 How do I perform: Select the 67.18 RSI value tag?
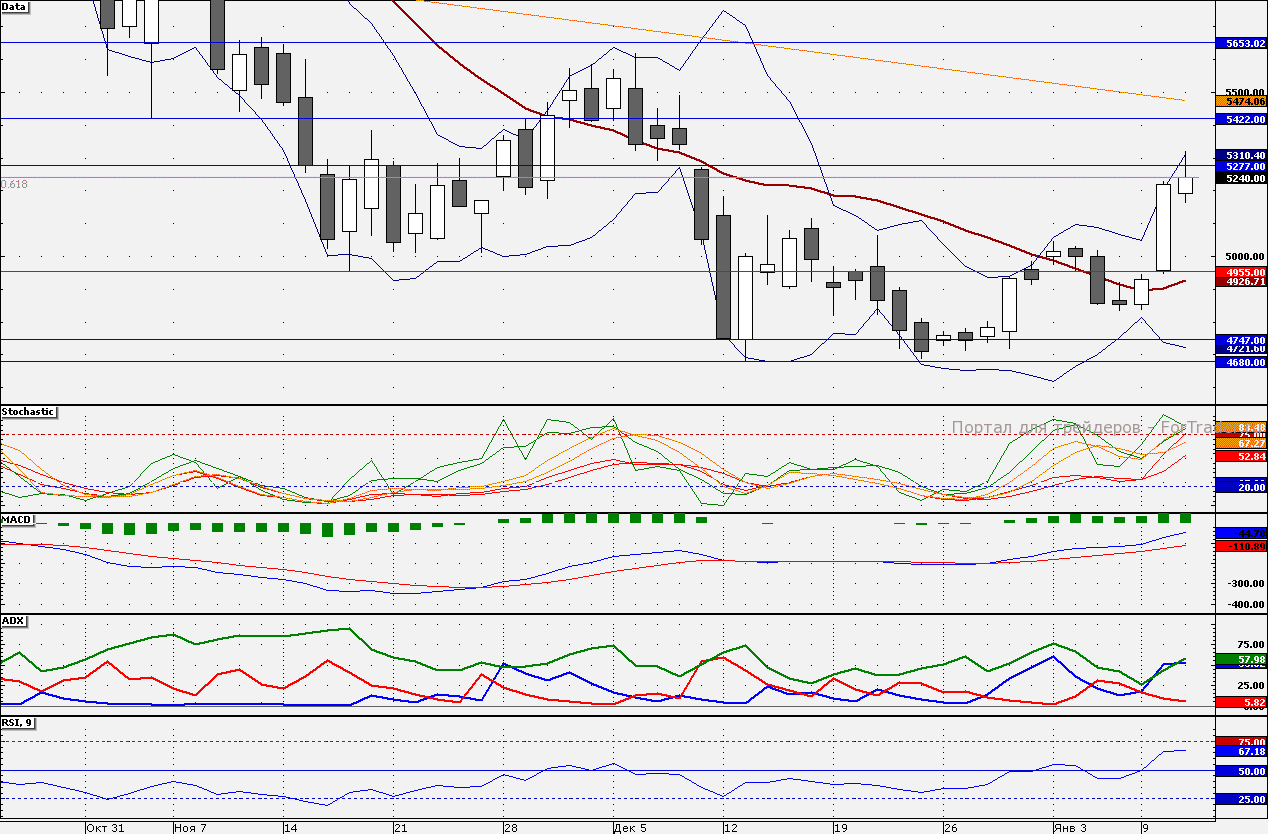(x=1240, y=751)
